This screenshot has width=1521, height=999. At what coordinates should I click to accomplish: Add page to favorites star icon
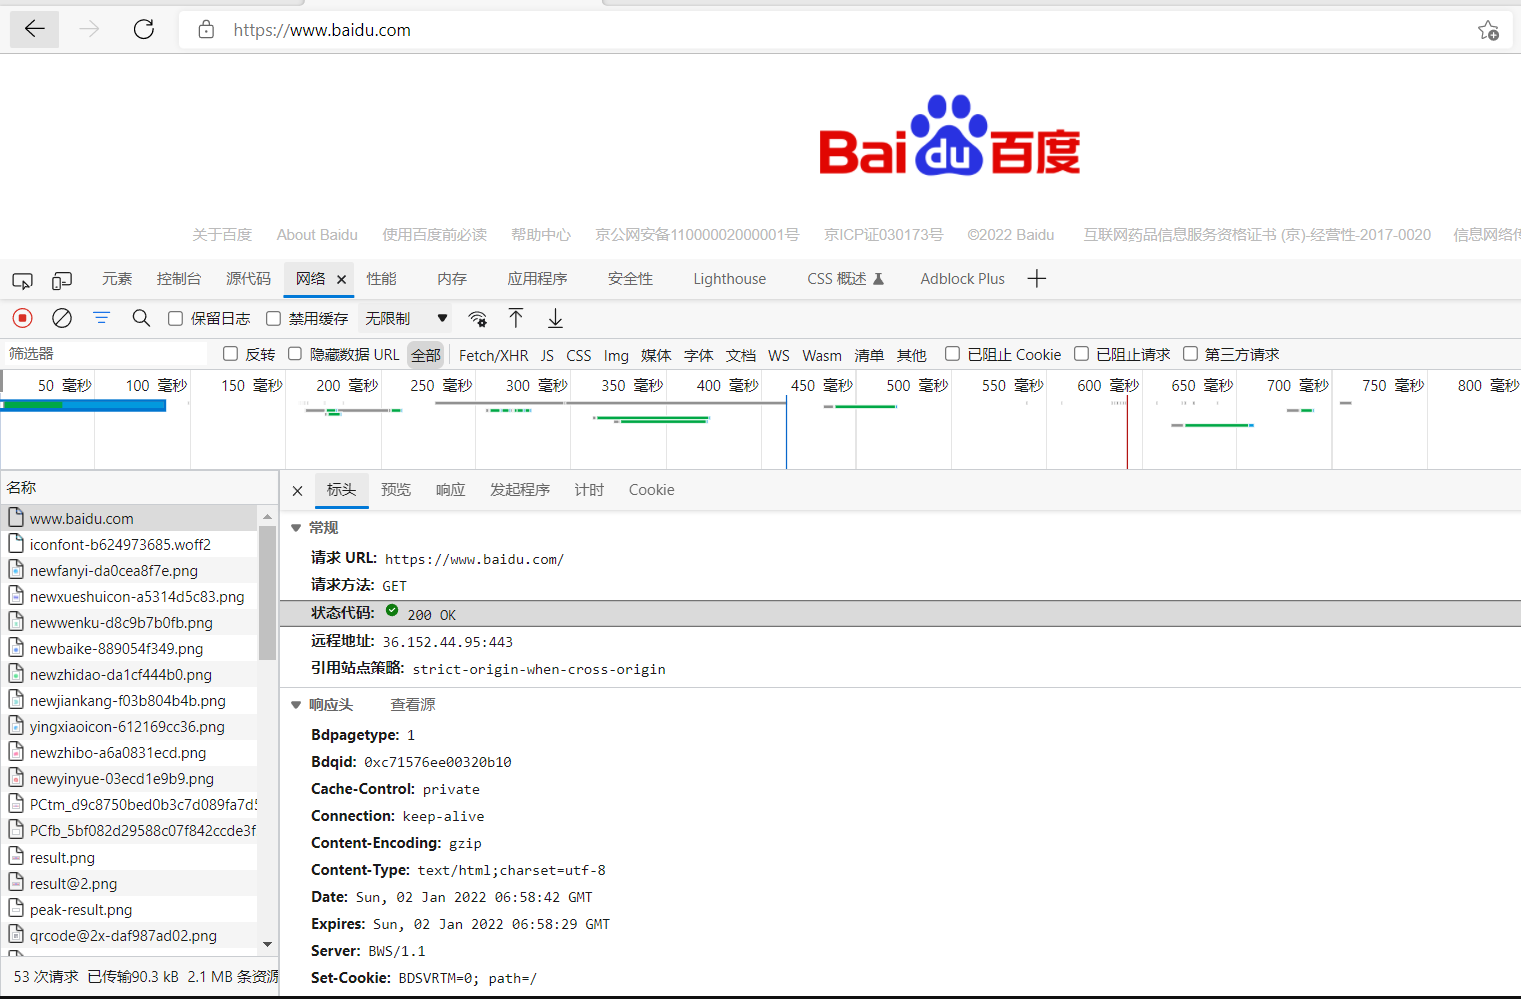pos(1488,31)
